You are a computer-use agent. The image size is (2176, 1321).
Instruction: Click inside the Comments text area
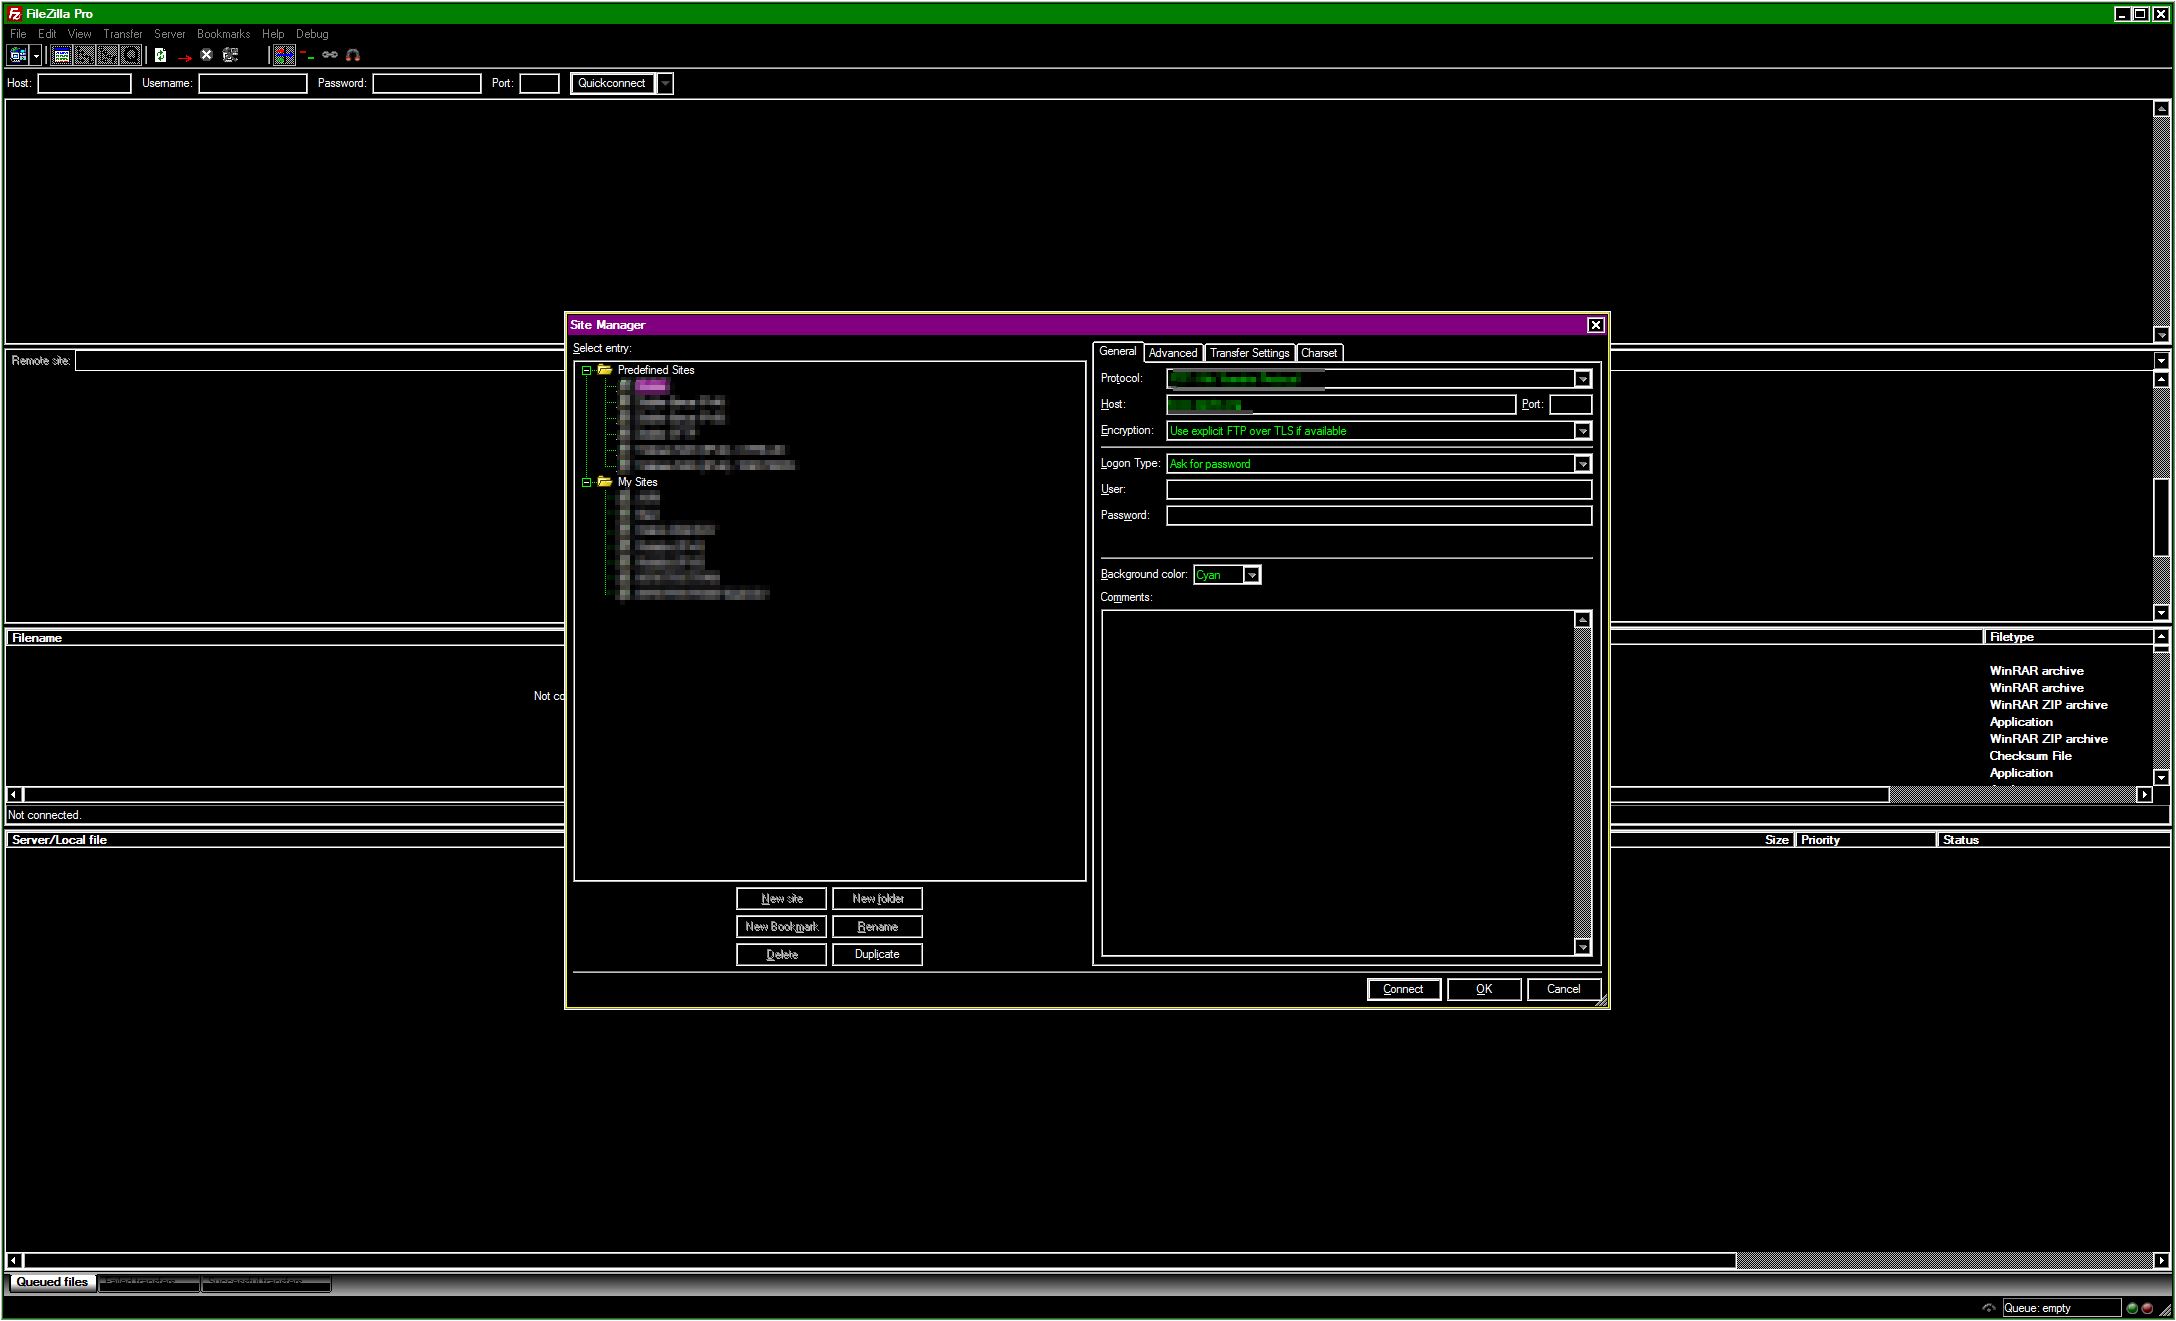[1338, 783]
